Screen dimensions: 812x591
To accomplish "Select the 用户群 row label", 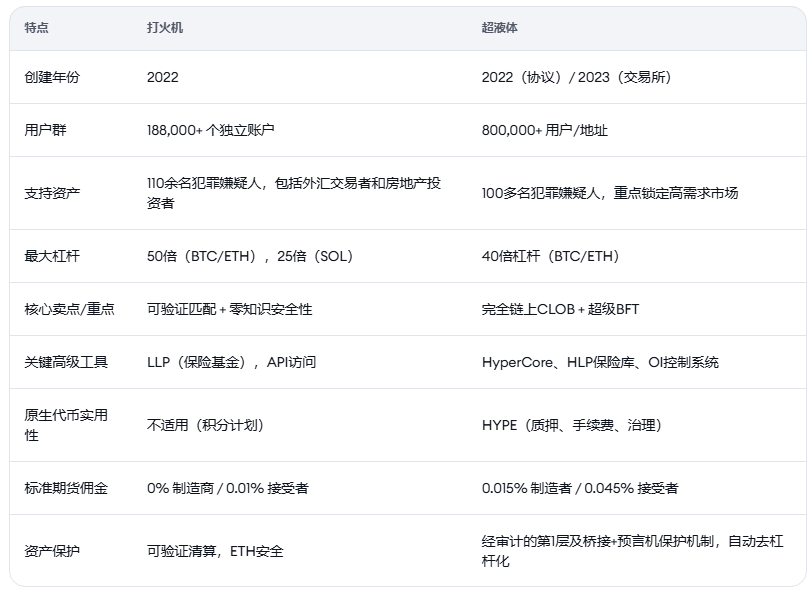I will (45, 130).
